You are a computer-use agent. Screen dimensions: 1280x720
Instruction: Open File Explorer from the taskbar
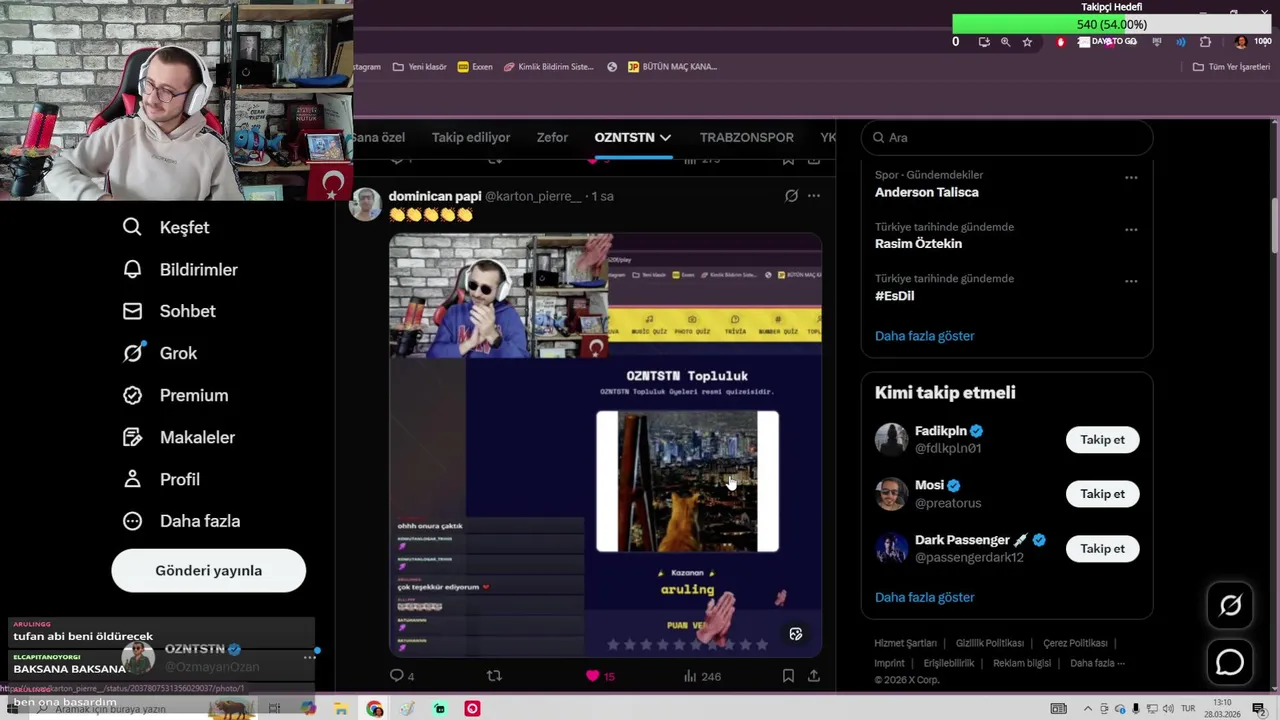(341, 709)
